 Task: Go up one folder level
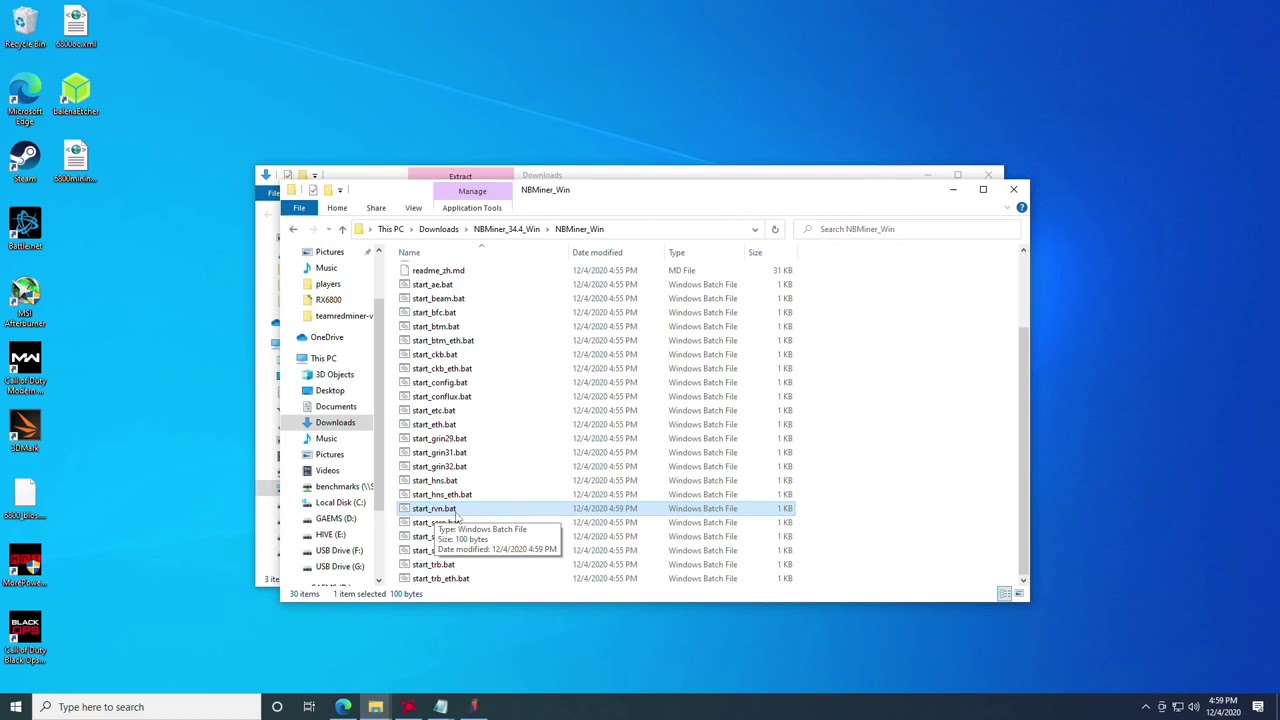click(x=342, y=229)
